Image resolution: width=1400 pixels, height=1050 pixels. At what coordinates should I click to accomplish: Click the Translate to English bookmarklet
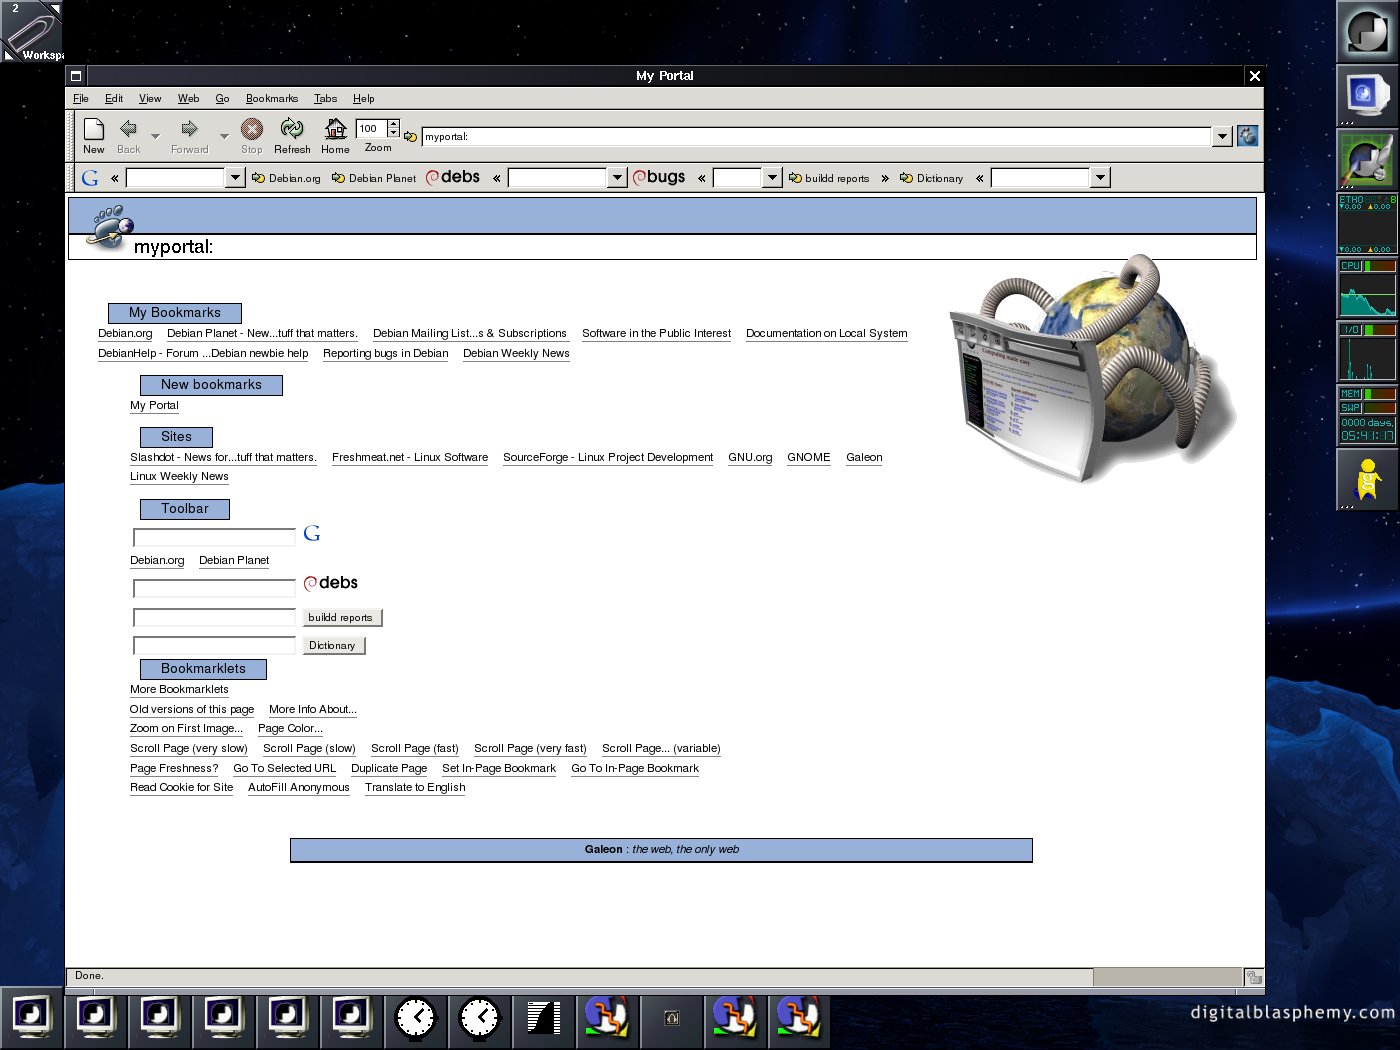click(415, 787)
